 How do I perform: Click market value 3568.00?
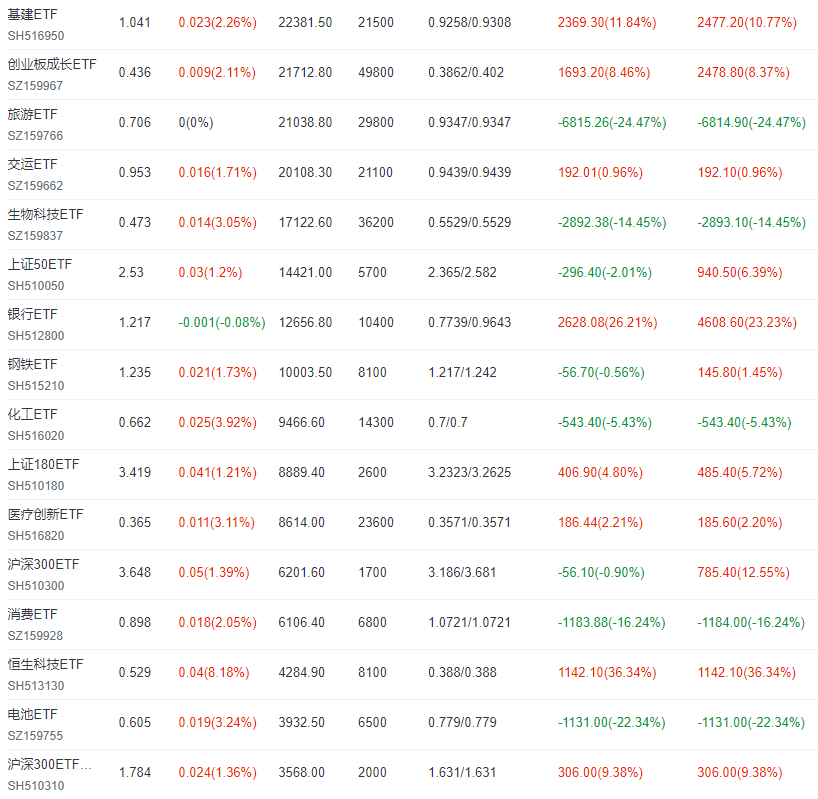302,772
